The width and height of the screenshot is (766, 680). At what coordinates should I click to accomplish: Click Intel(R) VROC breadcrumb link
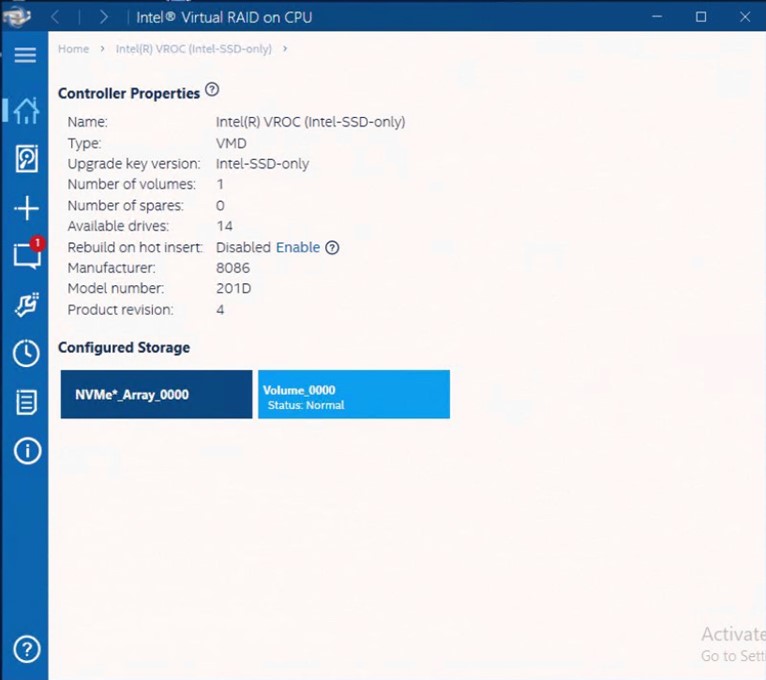point(193,49)
